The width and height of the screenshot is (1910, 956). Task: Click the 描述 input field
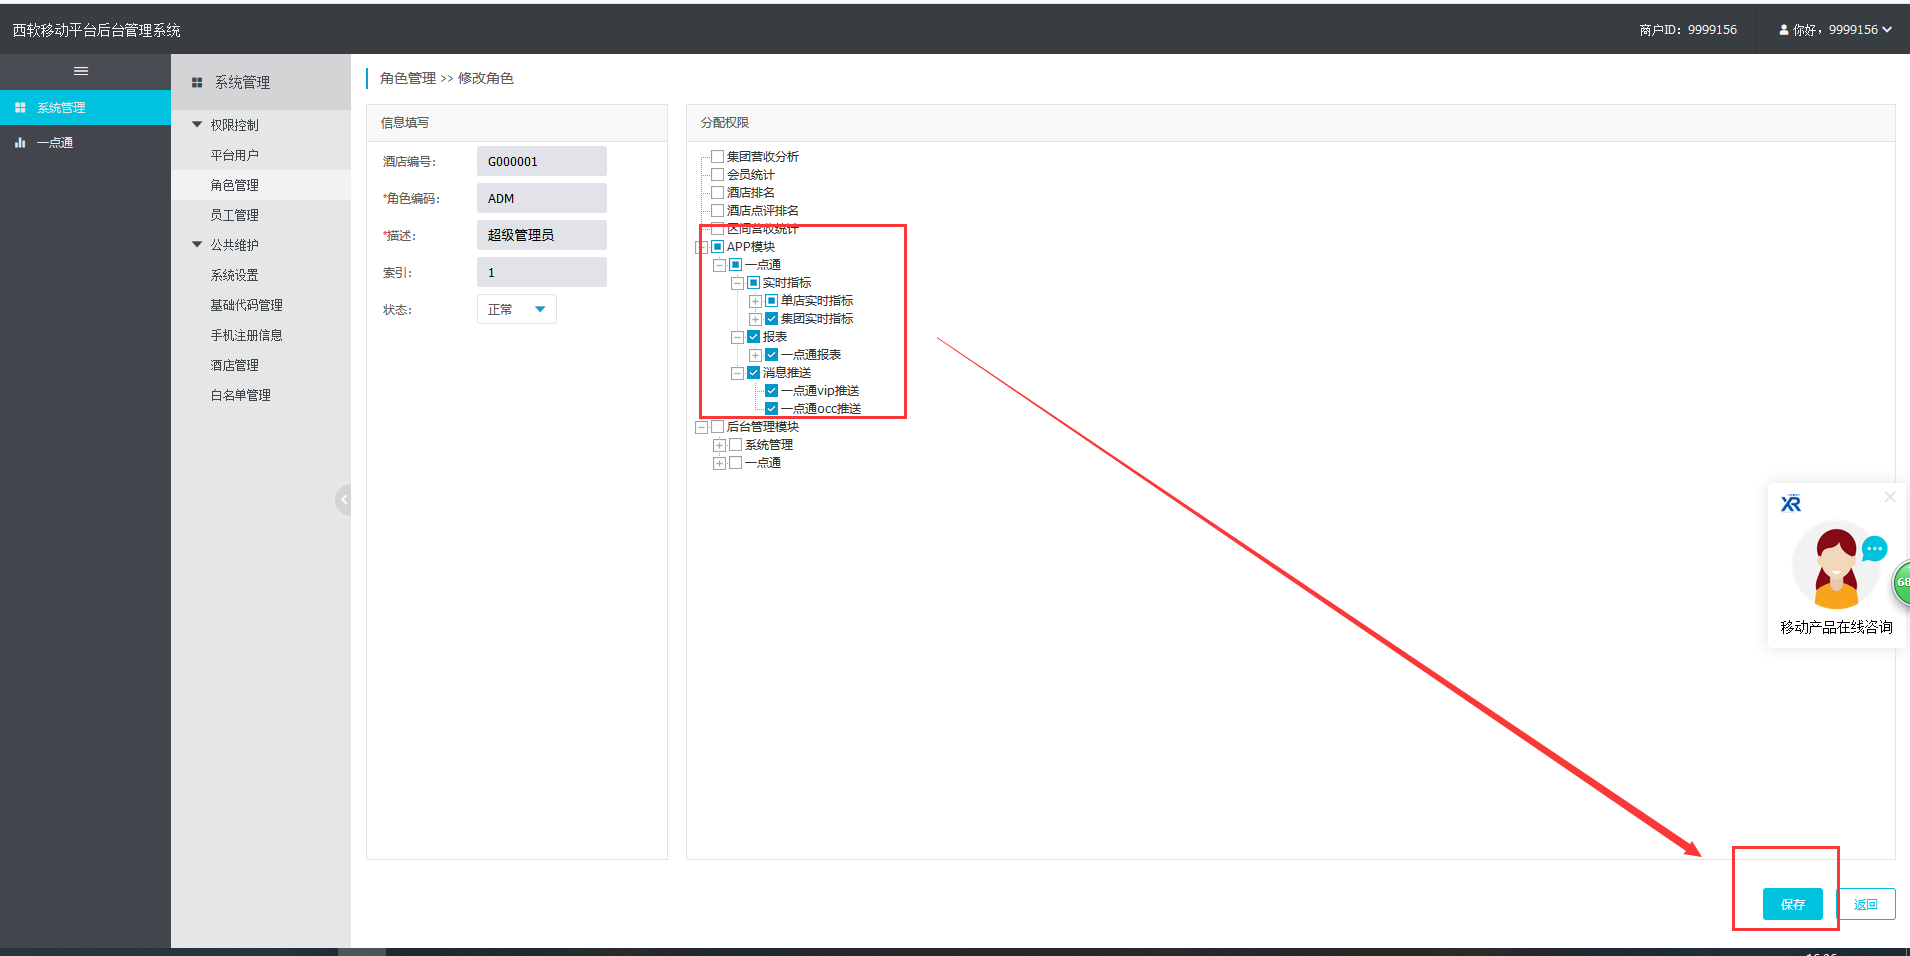click(541, 235)
